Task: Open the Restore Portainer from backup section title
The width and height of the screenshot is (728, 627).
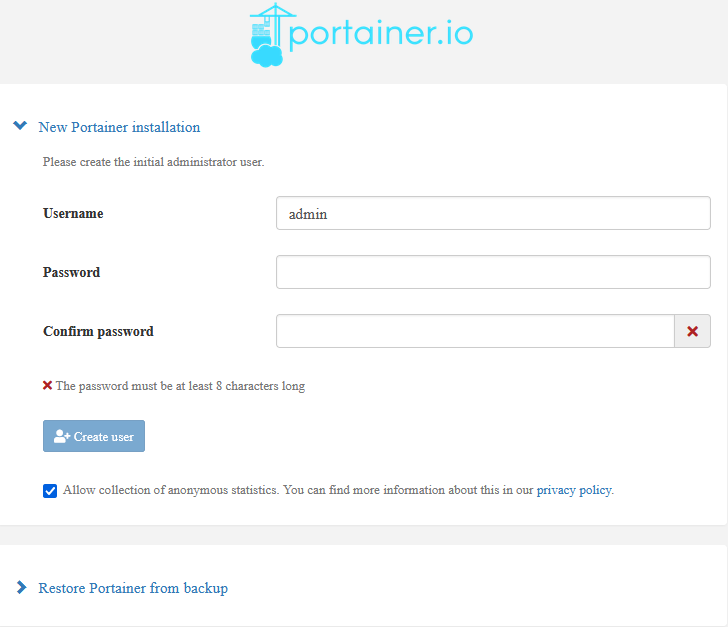Action: point(133,588)
